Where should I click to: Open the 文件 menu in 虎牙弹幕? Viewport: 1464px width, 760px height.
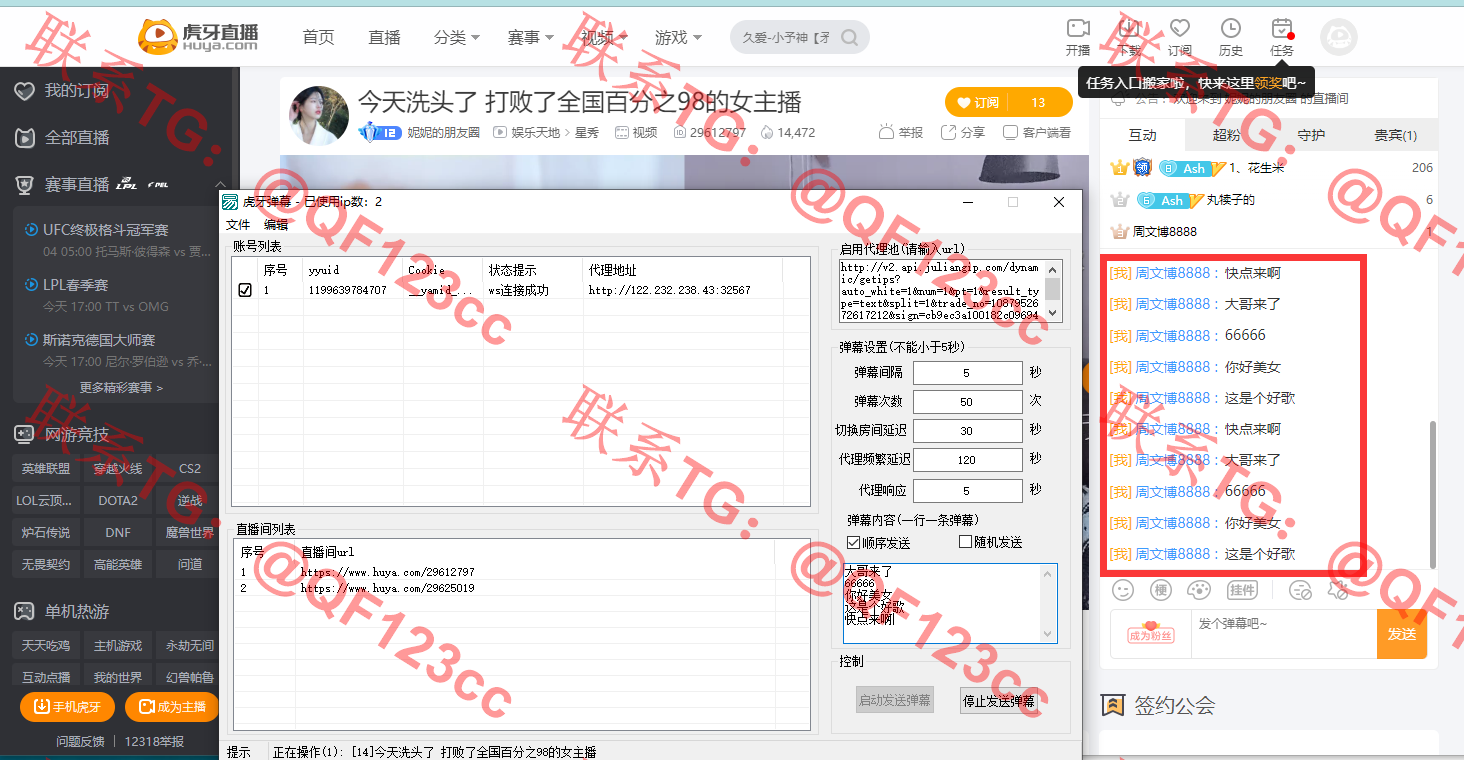[x=238, y=225]
